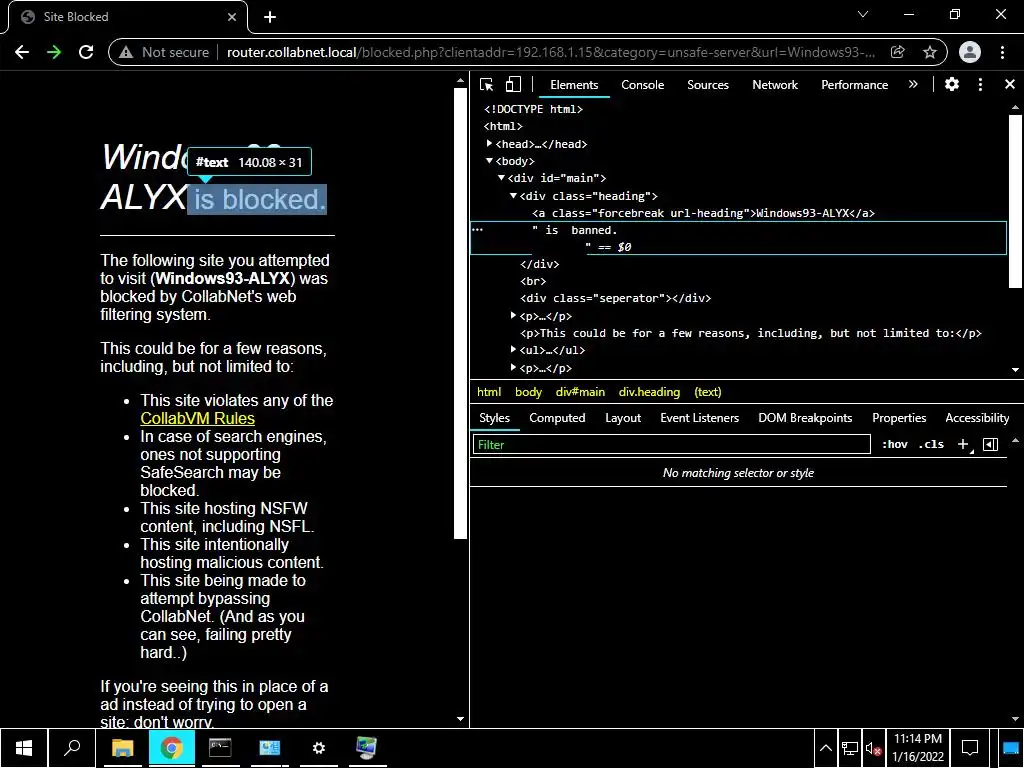Click the Styles Filter input field
Image resolution: width=1024 pixels, height=768 pixels.
pyautogui.click(x=671, y=445)
